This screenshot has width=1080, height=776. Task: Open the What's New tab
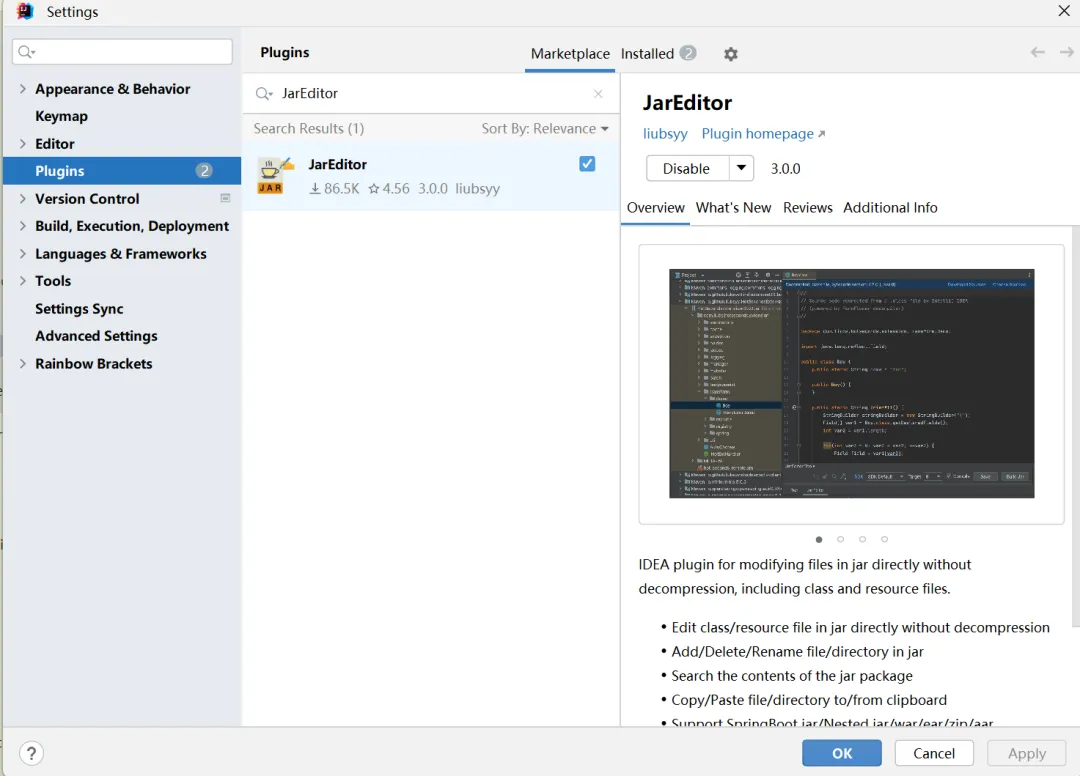pos(733,208)
